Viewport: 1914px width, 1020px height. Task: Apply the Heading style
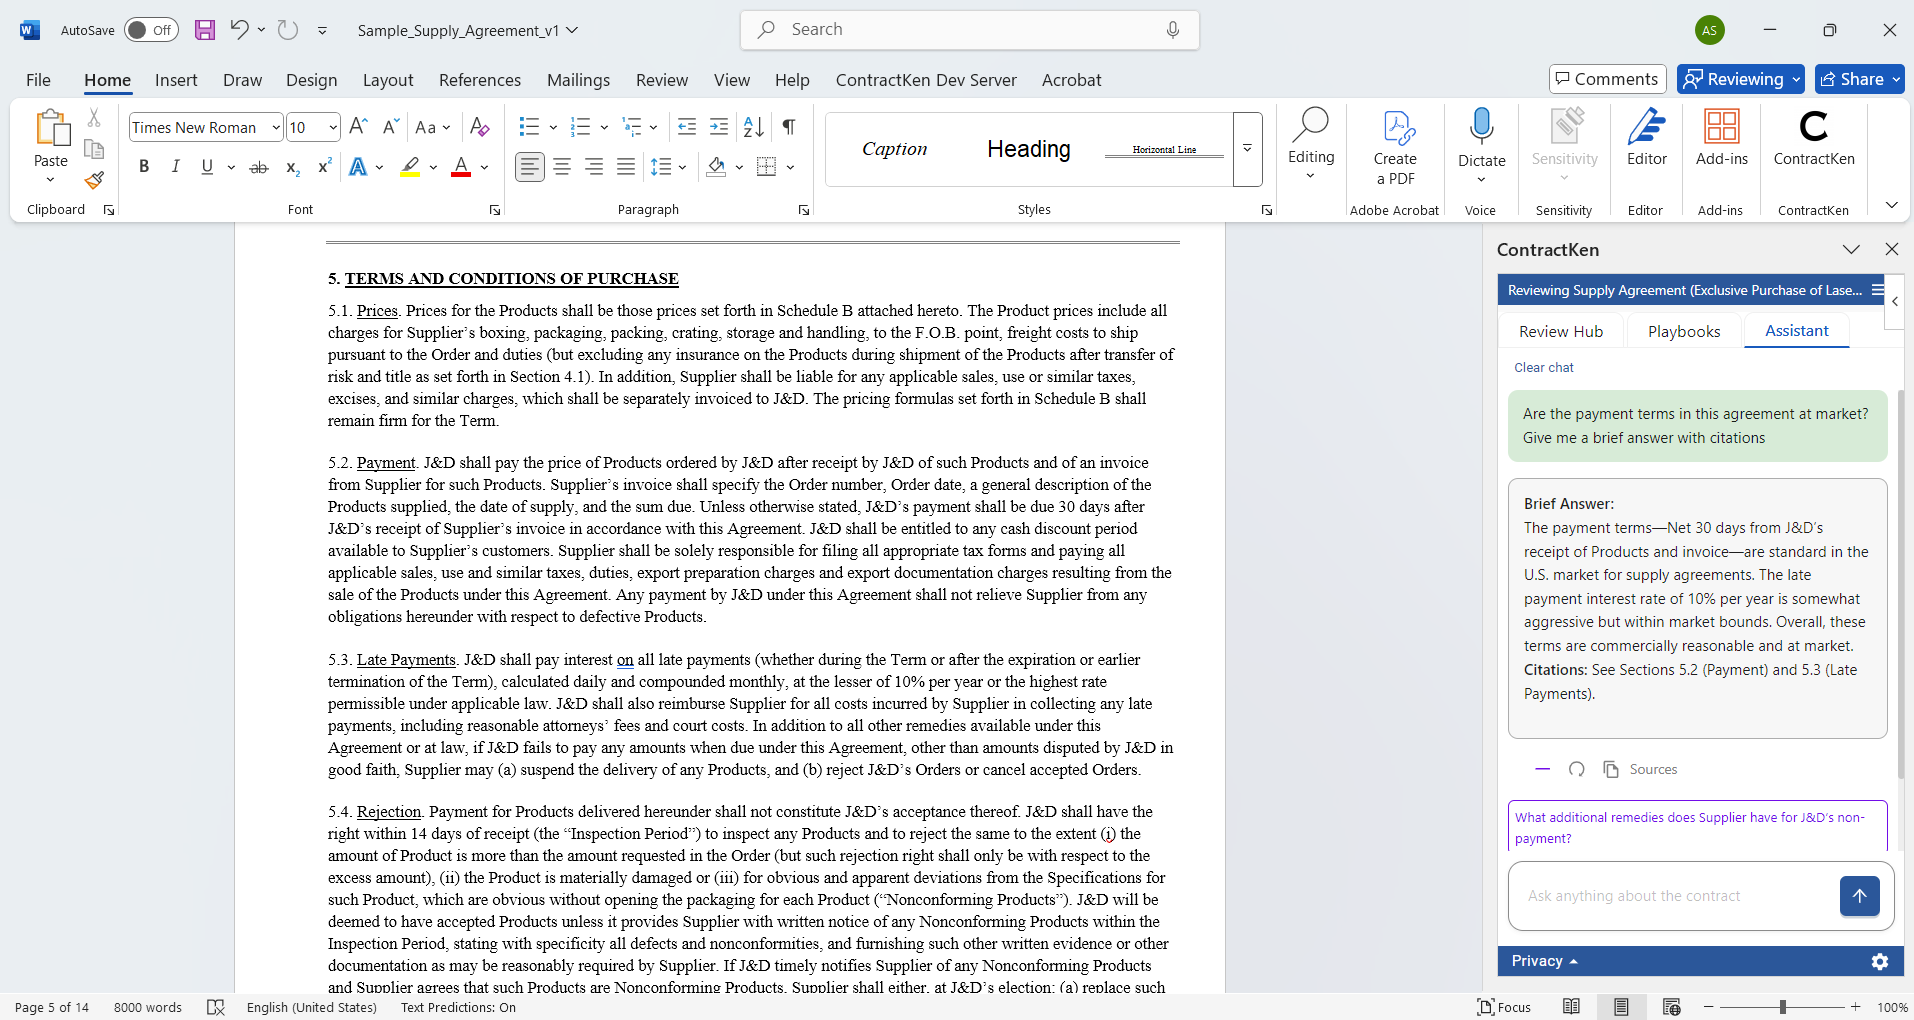[1029, 149]
